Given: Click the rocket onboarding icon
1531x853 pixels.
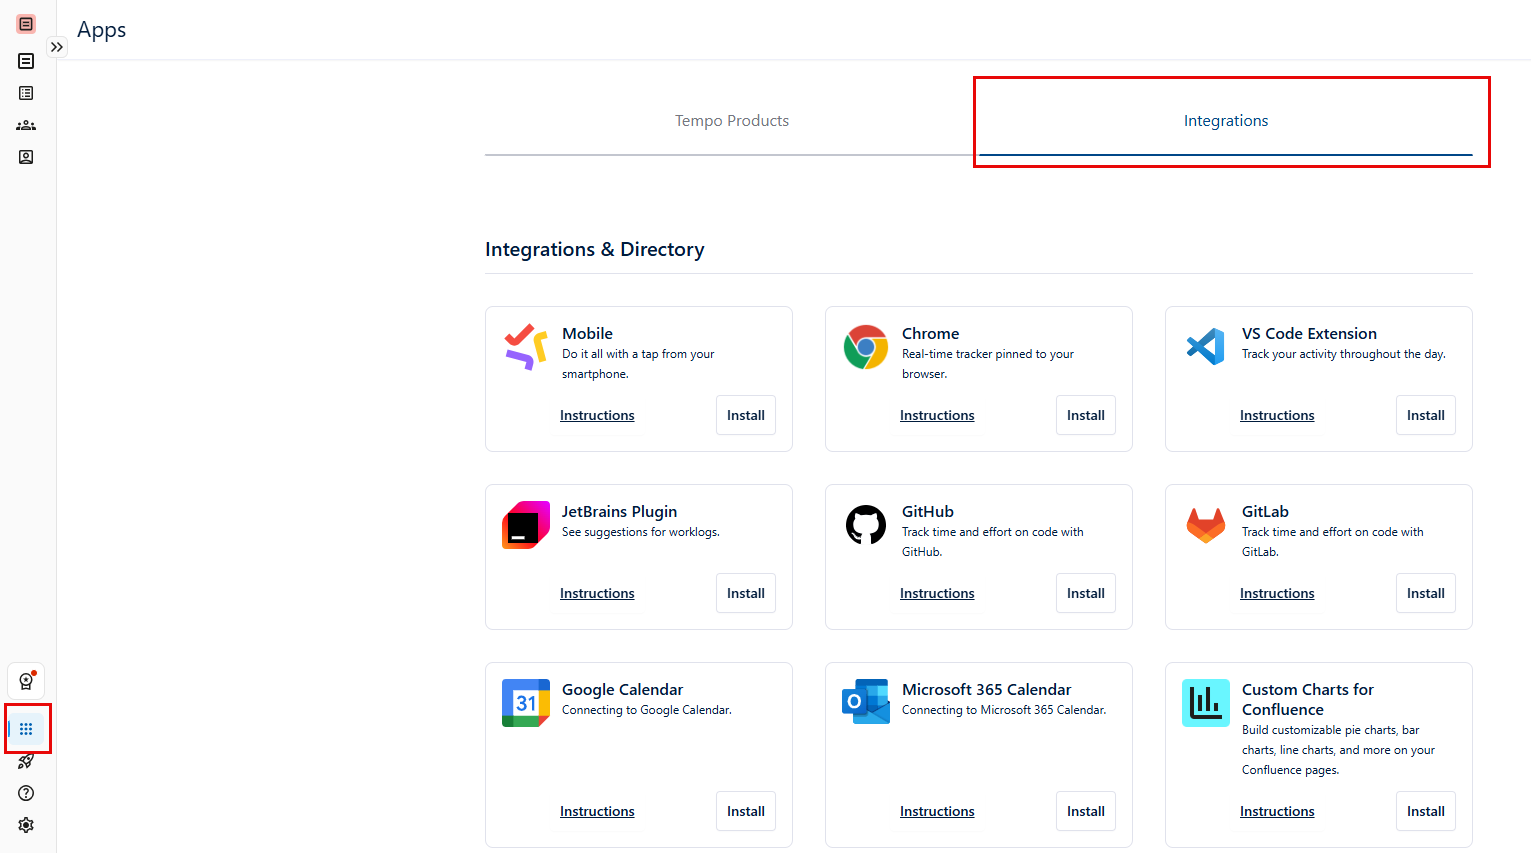Looking at the screenshot, I should pyautogui.click(x=27, y=760).
